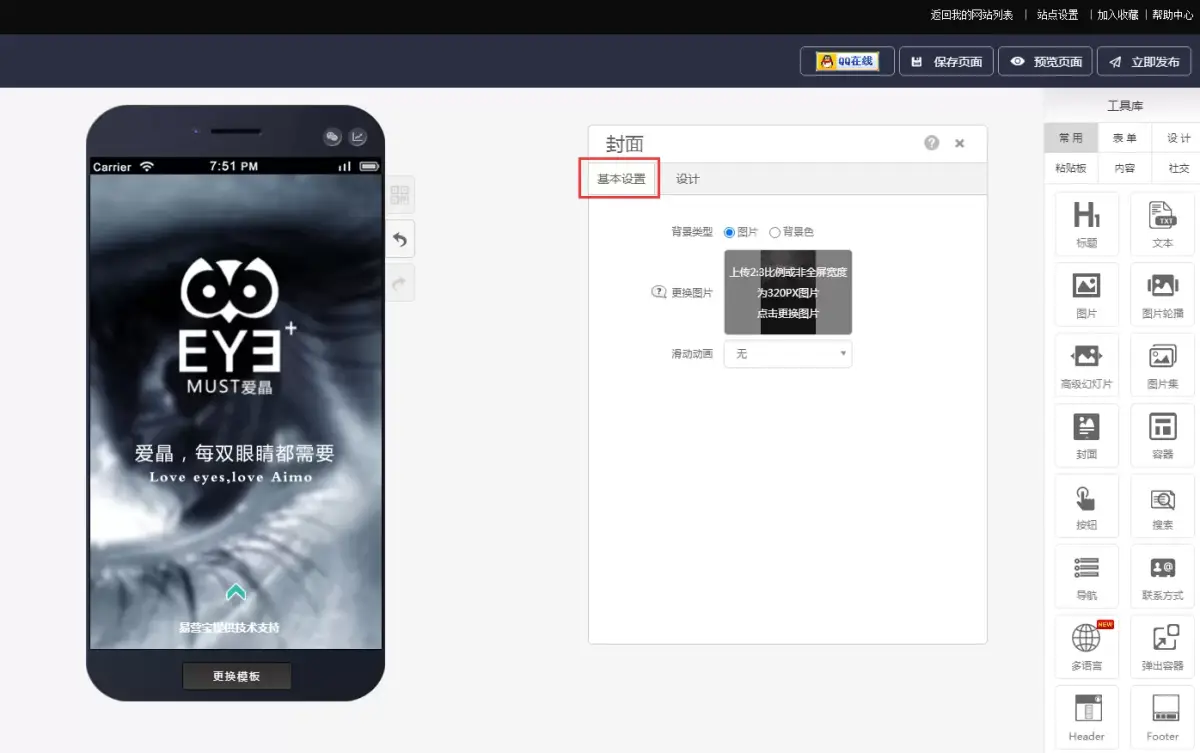Click the 易营宝提供技术支持 footer text
1200x753 pixels.
pyautogui.click(x=229, y=627)
